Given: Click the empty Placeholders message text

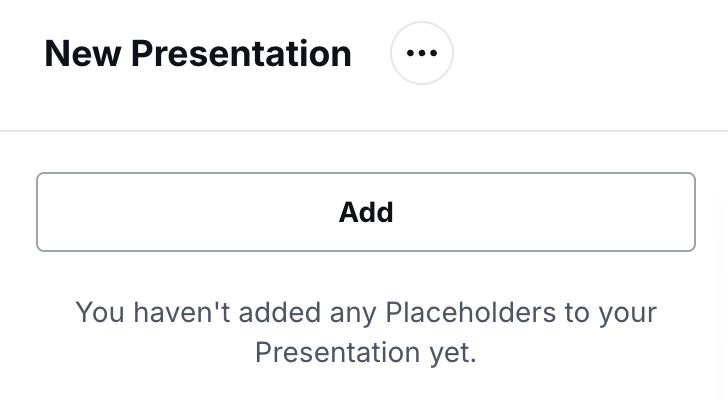Looking at the screenshot, I should [x=366, y=332].
